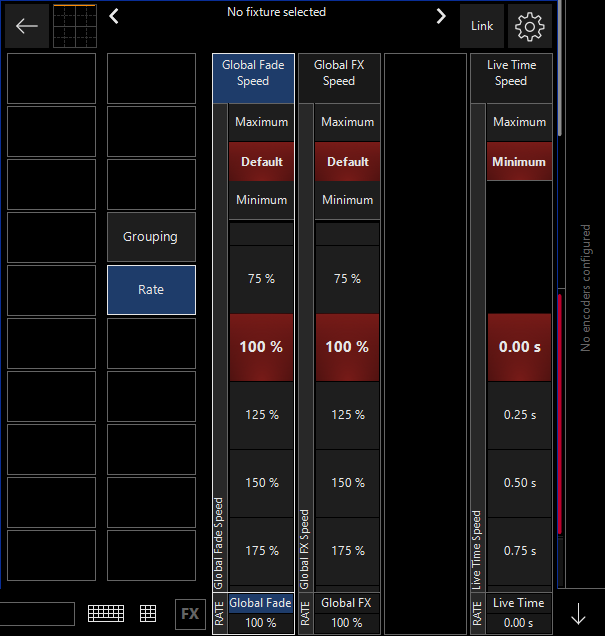Toggle the FX button
The image size is (605, 636).
point(190,614)
